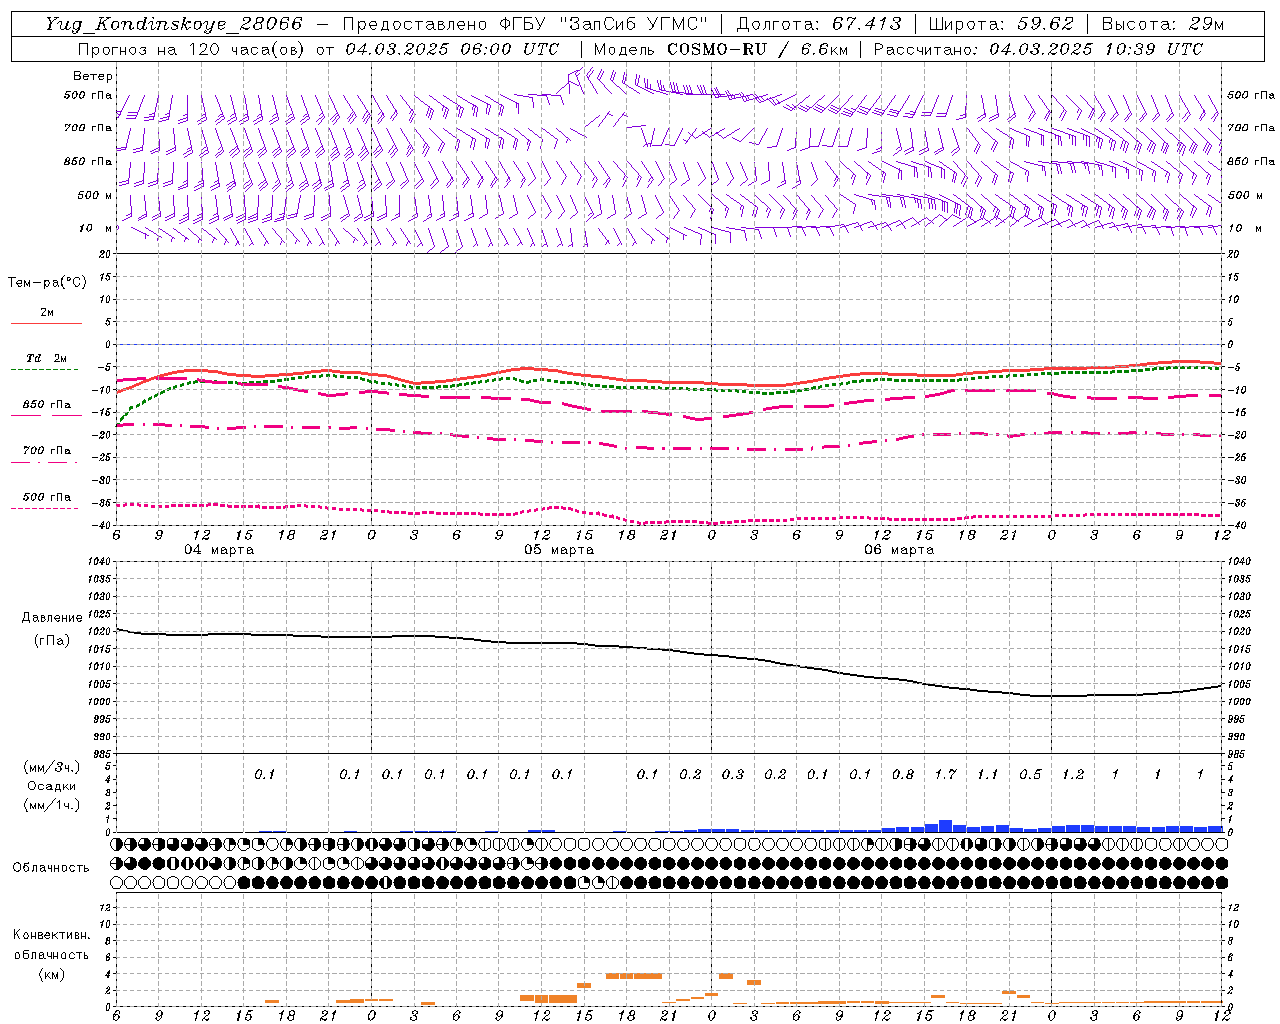Click the "Модель COSMO-RU / 6.6км" text
Screen dimensions: 1280x1024
pyautogui.click(x=720, y=49)
